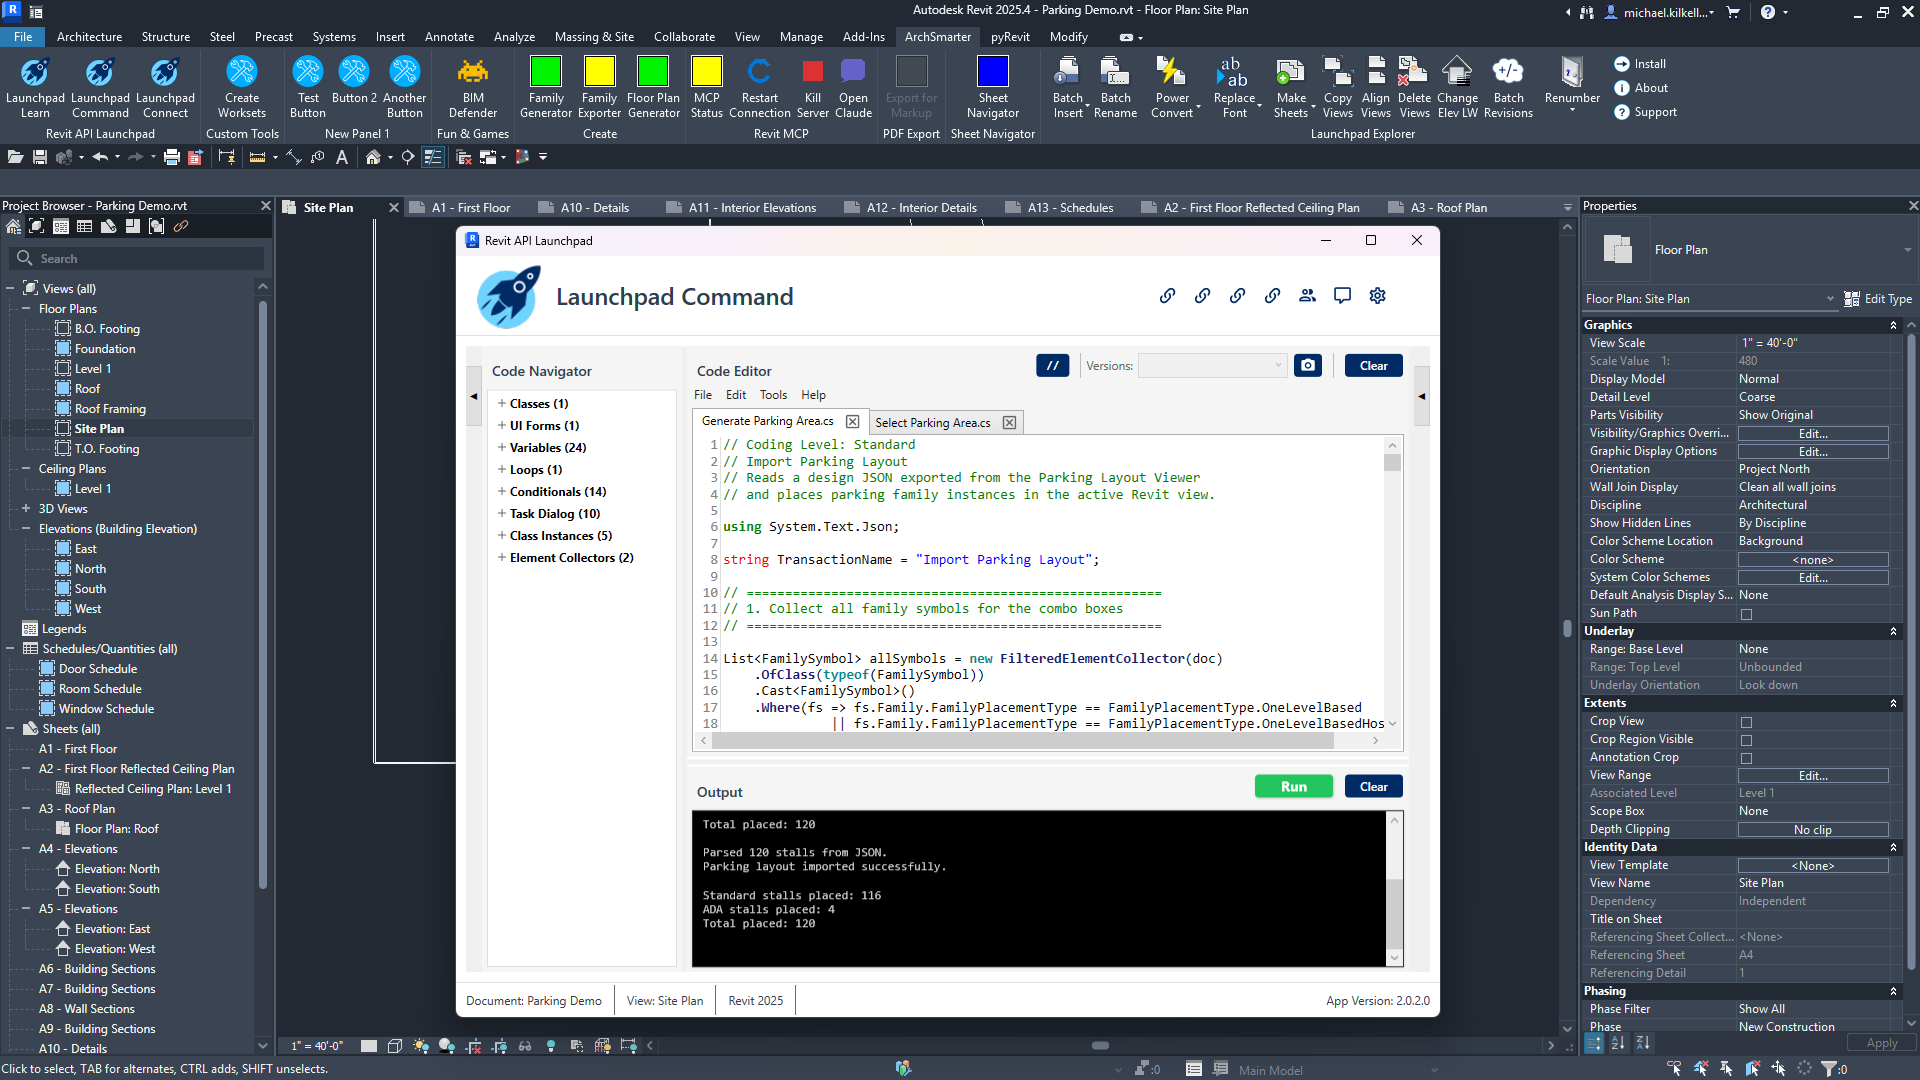This screenshot has width=1920, height=1080.
Task: Switch to Select Parking Area.cs tab
Action: tap(932, 423)
